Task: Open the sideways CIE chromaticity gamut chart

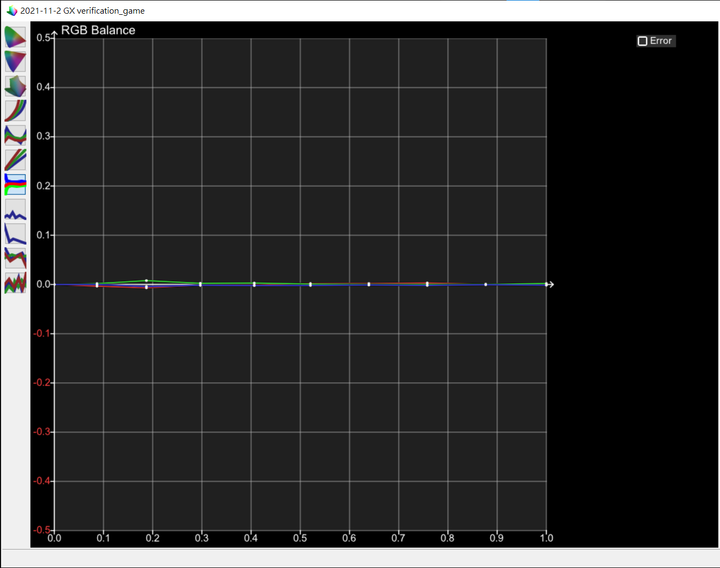Action: click(x=15, y=37)
